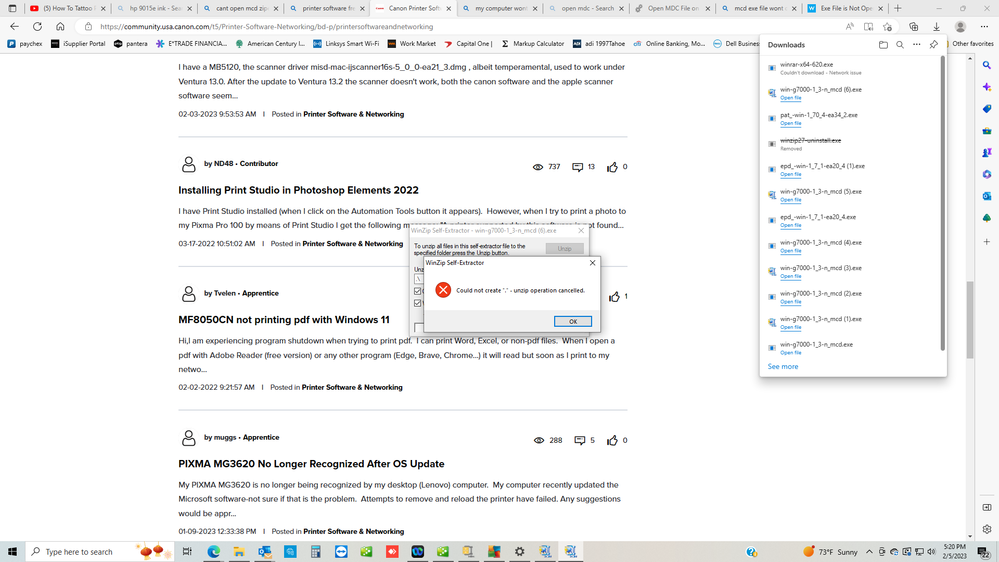Open file link under win-g7000-1_3-n_mcd (6).exe

[791, 97]
